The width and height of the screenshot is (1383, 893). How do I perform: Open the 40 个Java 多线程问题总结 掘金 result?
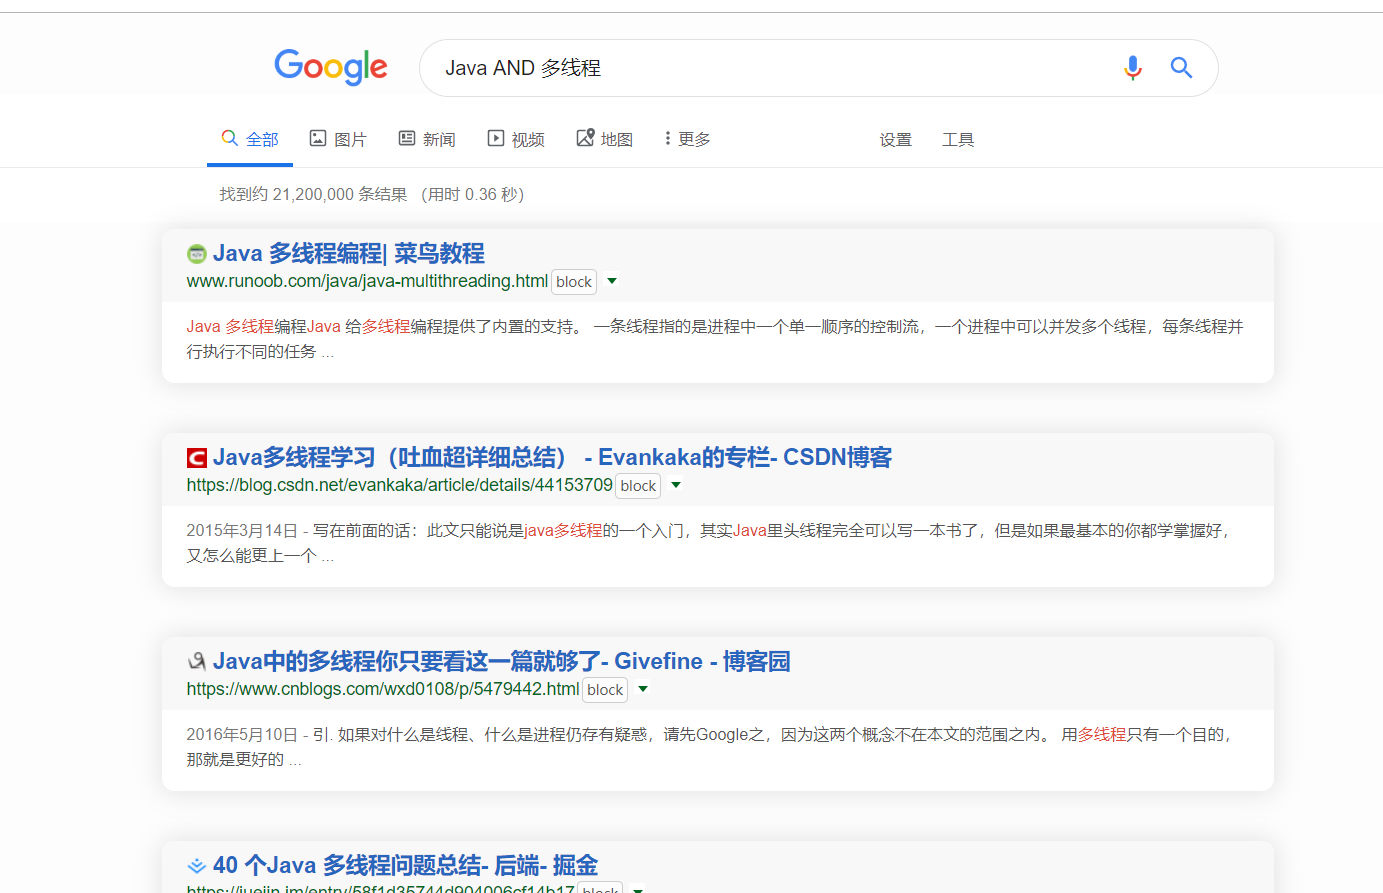click(405, 866)
